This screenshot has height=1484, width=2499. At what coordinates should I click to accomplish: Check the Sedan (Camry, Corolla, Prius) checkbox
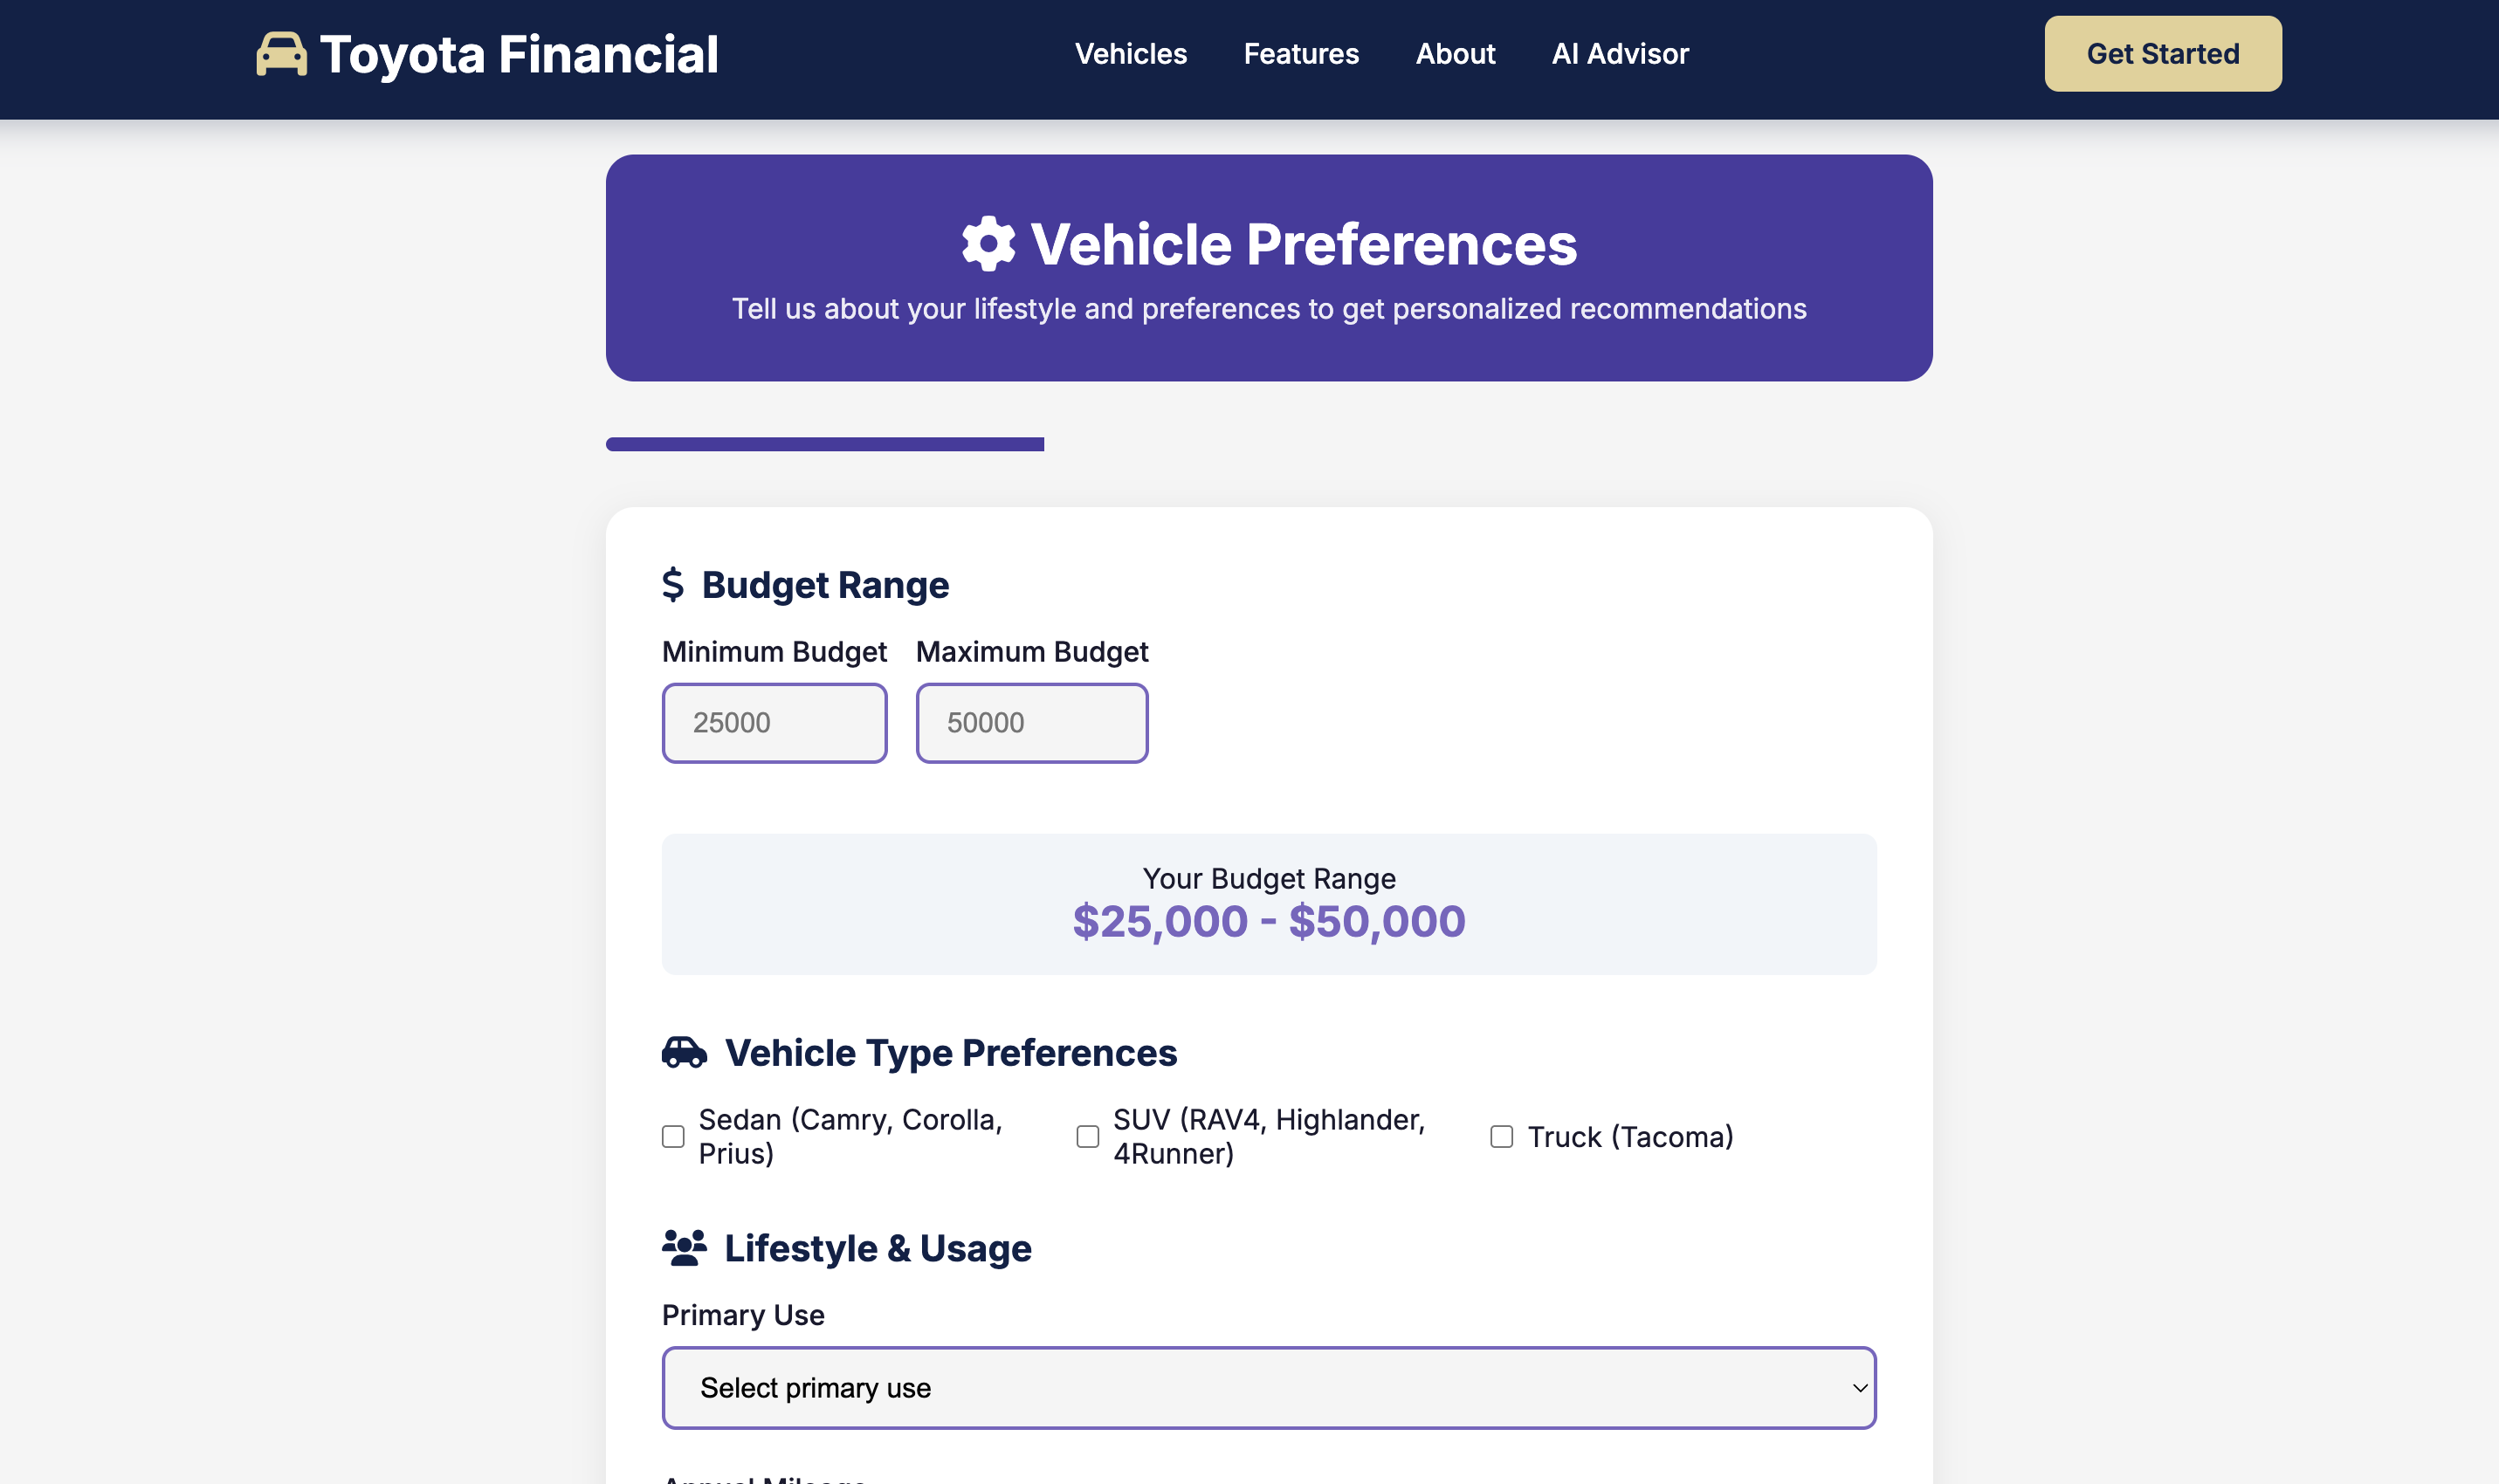[x=673, y=1137]
